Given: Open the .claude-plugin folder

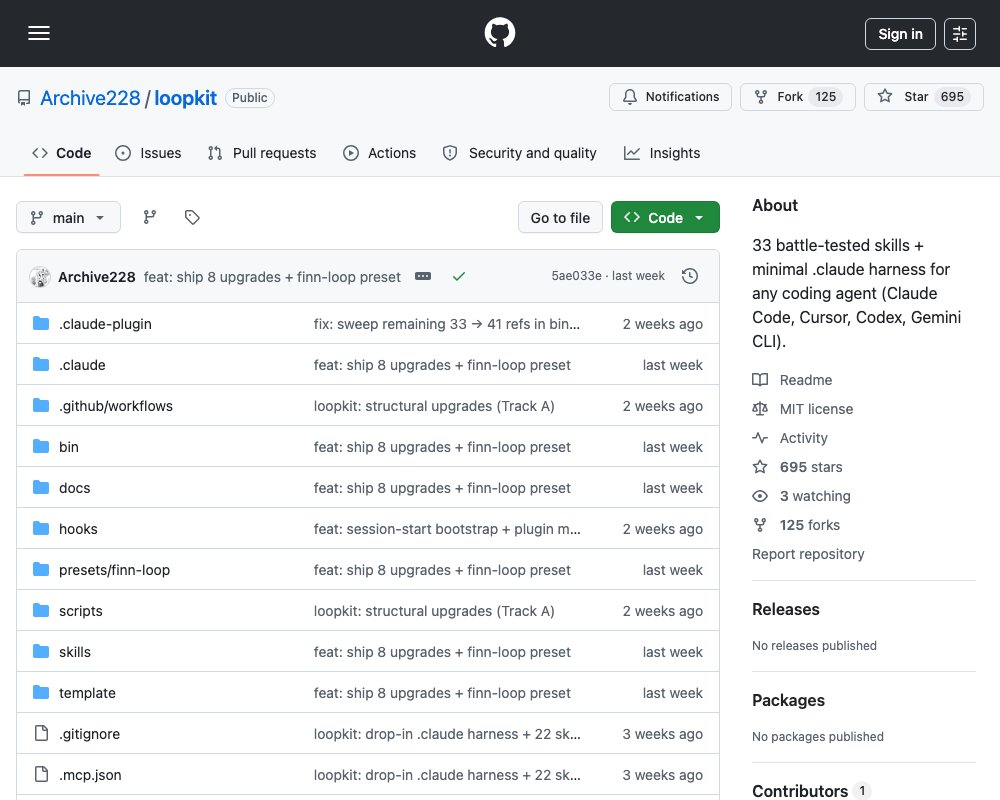Looking at the screenshot, I should [105, 324].
